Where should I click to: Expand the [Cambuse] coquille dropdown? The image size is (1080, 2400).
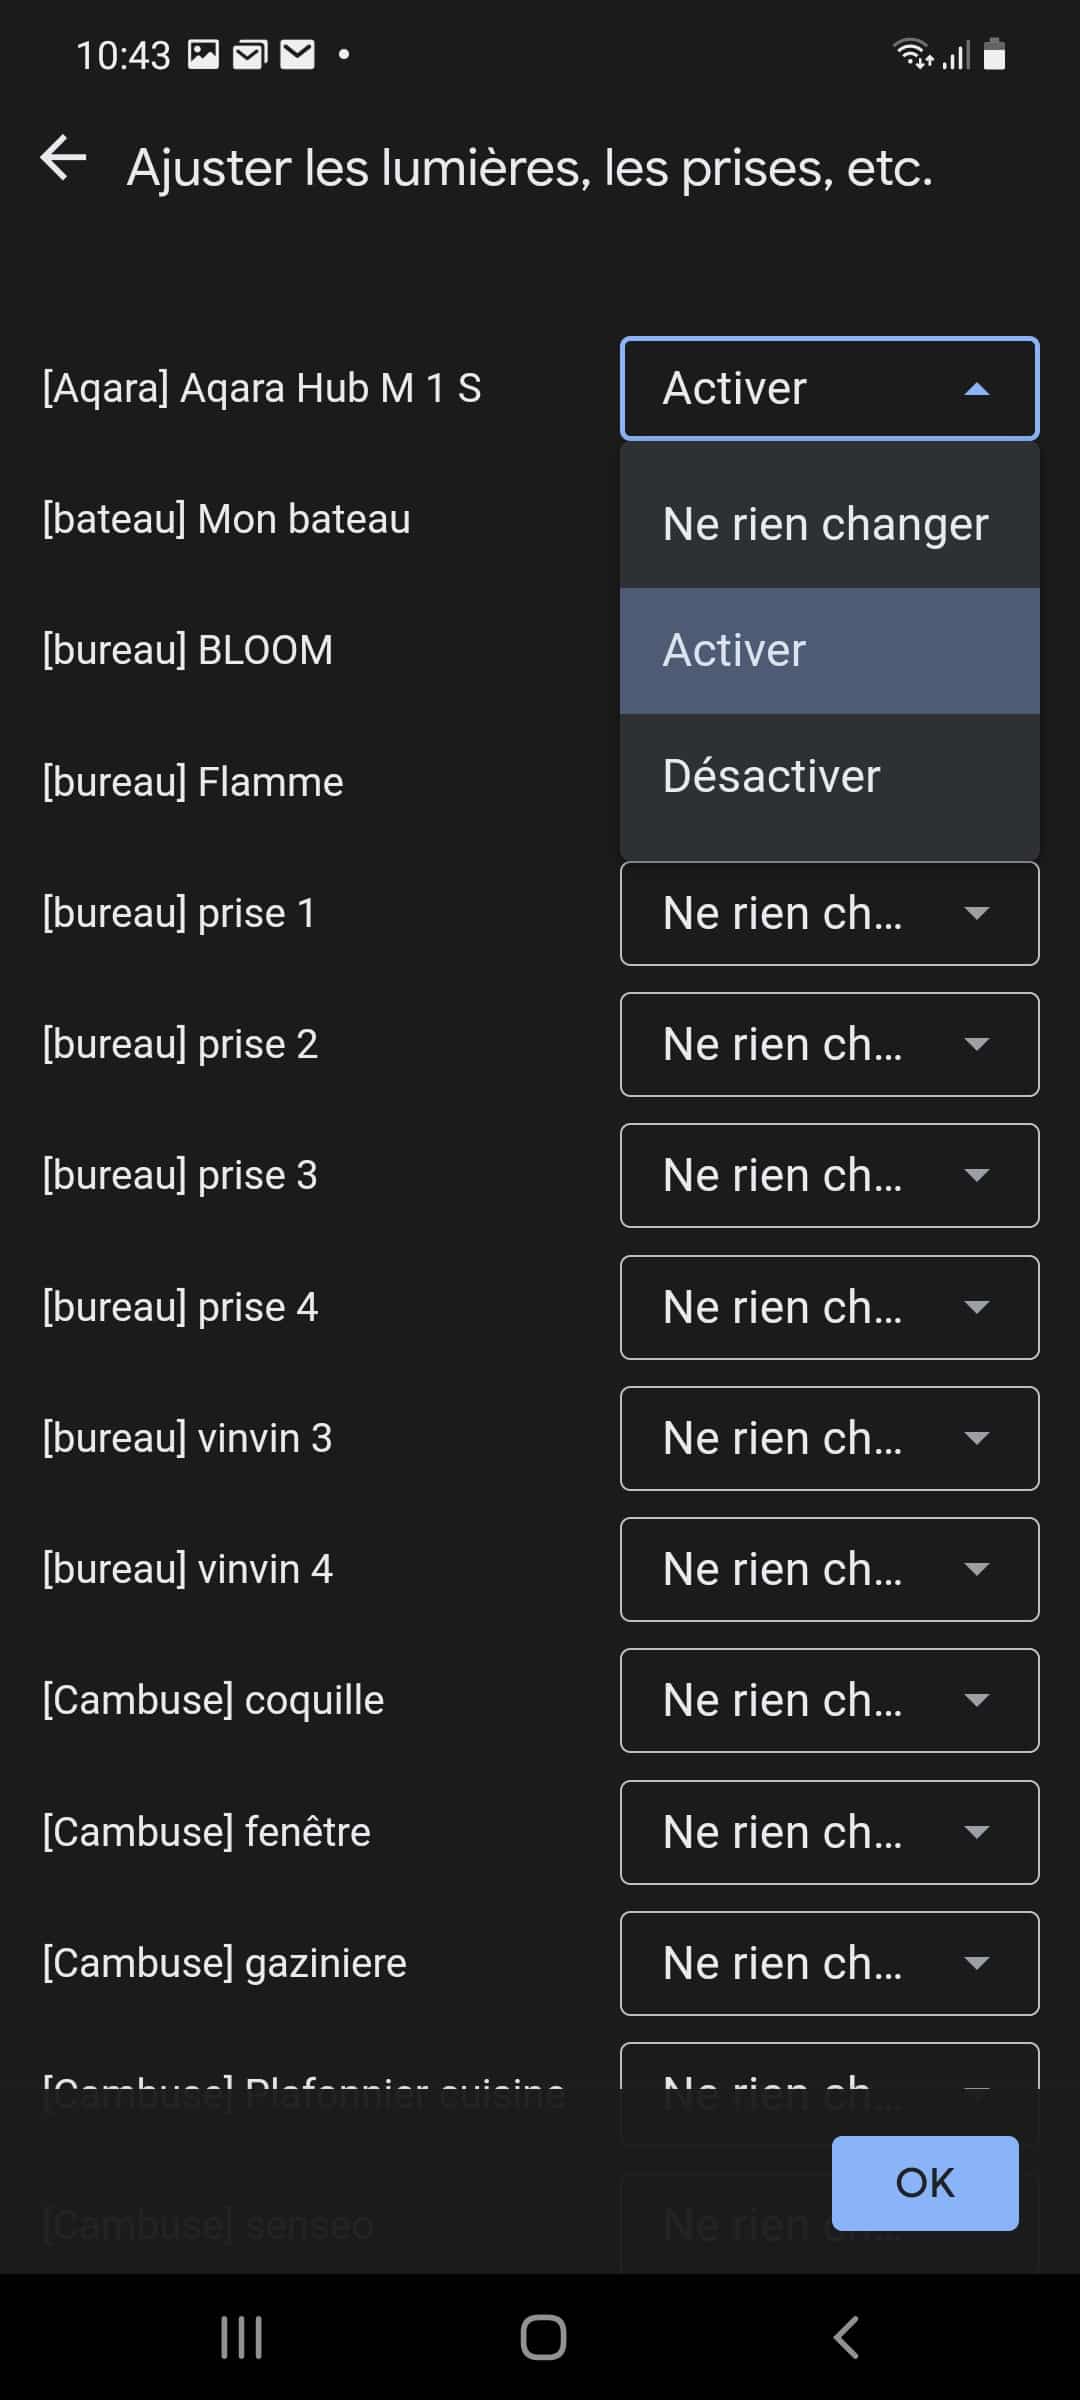pyautogui.click(x=829, y=1700)
